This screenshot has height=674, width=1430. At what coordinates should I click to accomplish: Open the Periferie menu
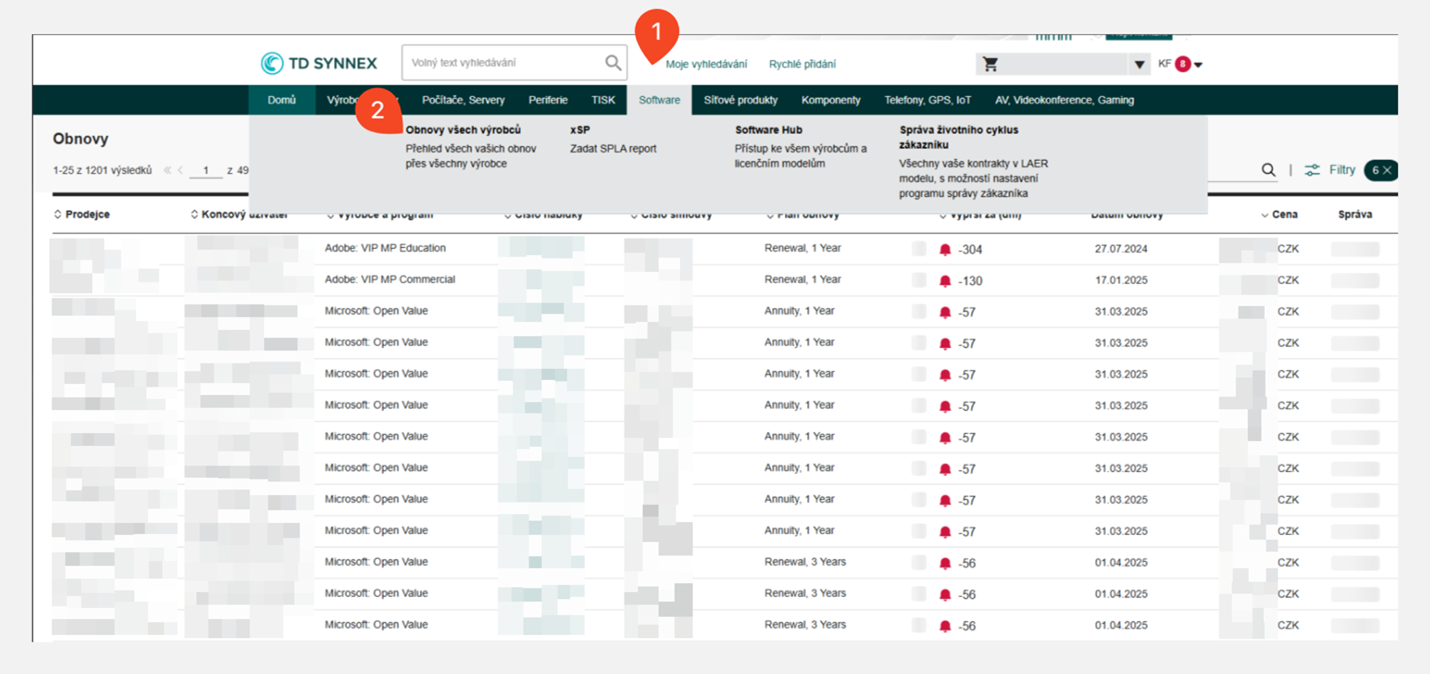(x=548, y=100)
